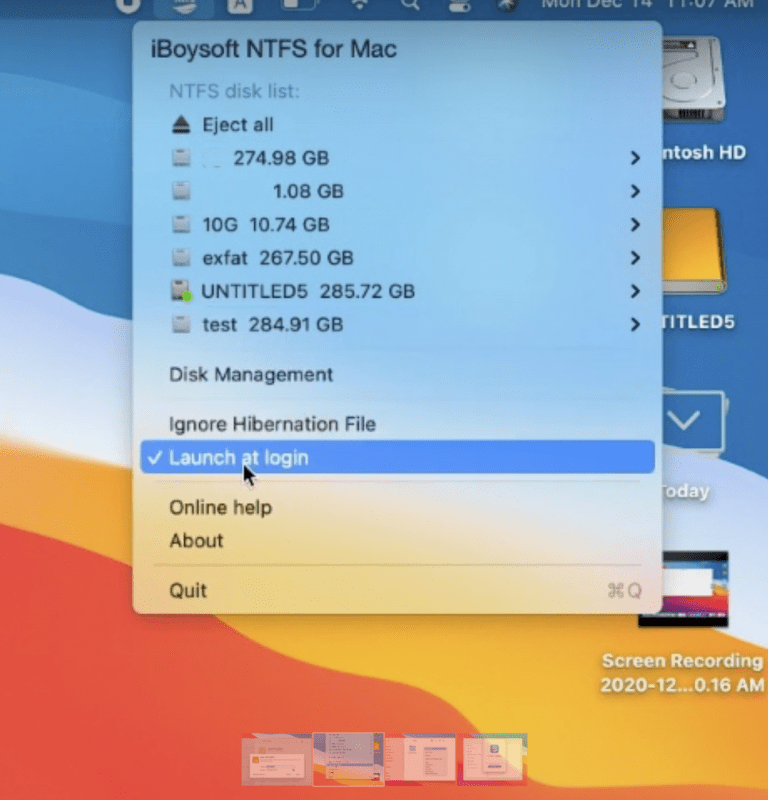Open the Screen Recording thumbnail on desktop
Image resolution: width=768 pixels, height=800 pixels.
click(x=683, y=589)
